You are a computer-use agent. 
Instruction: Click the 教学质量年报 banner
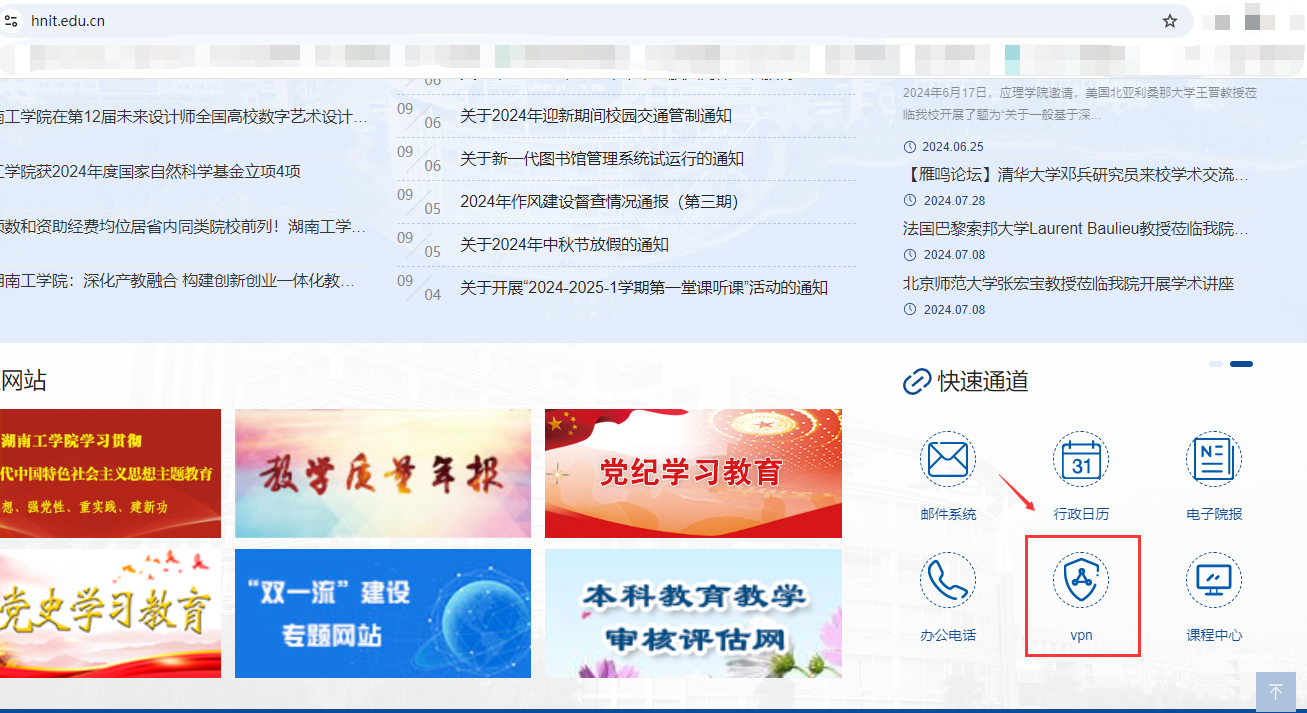coord(382,473)
